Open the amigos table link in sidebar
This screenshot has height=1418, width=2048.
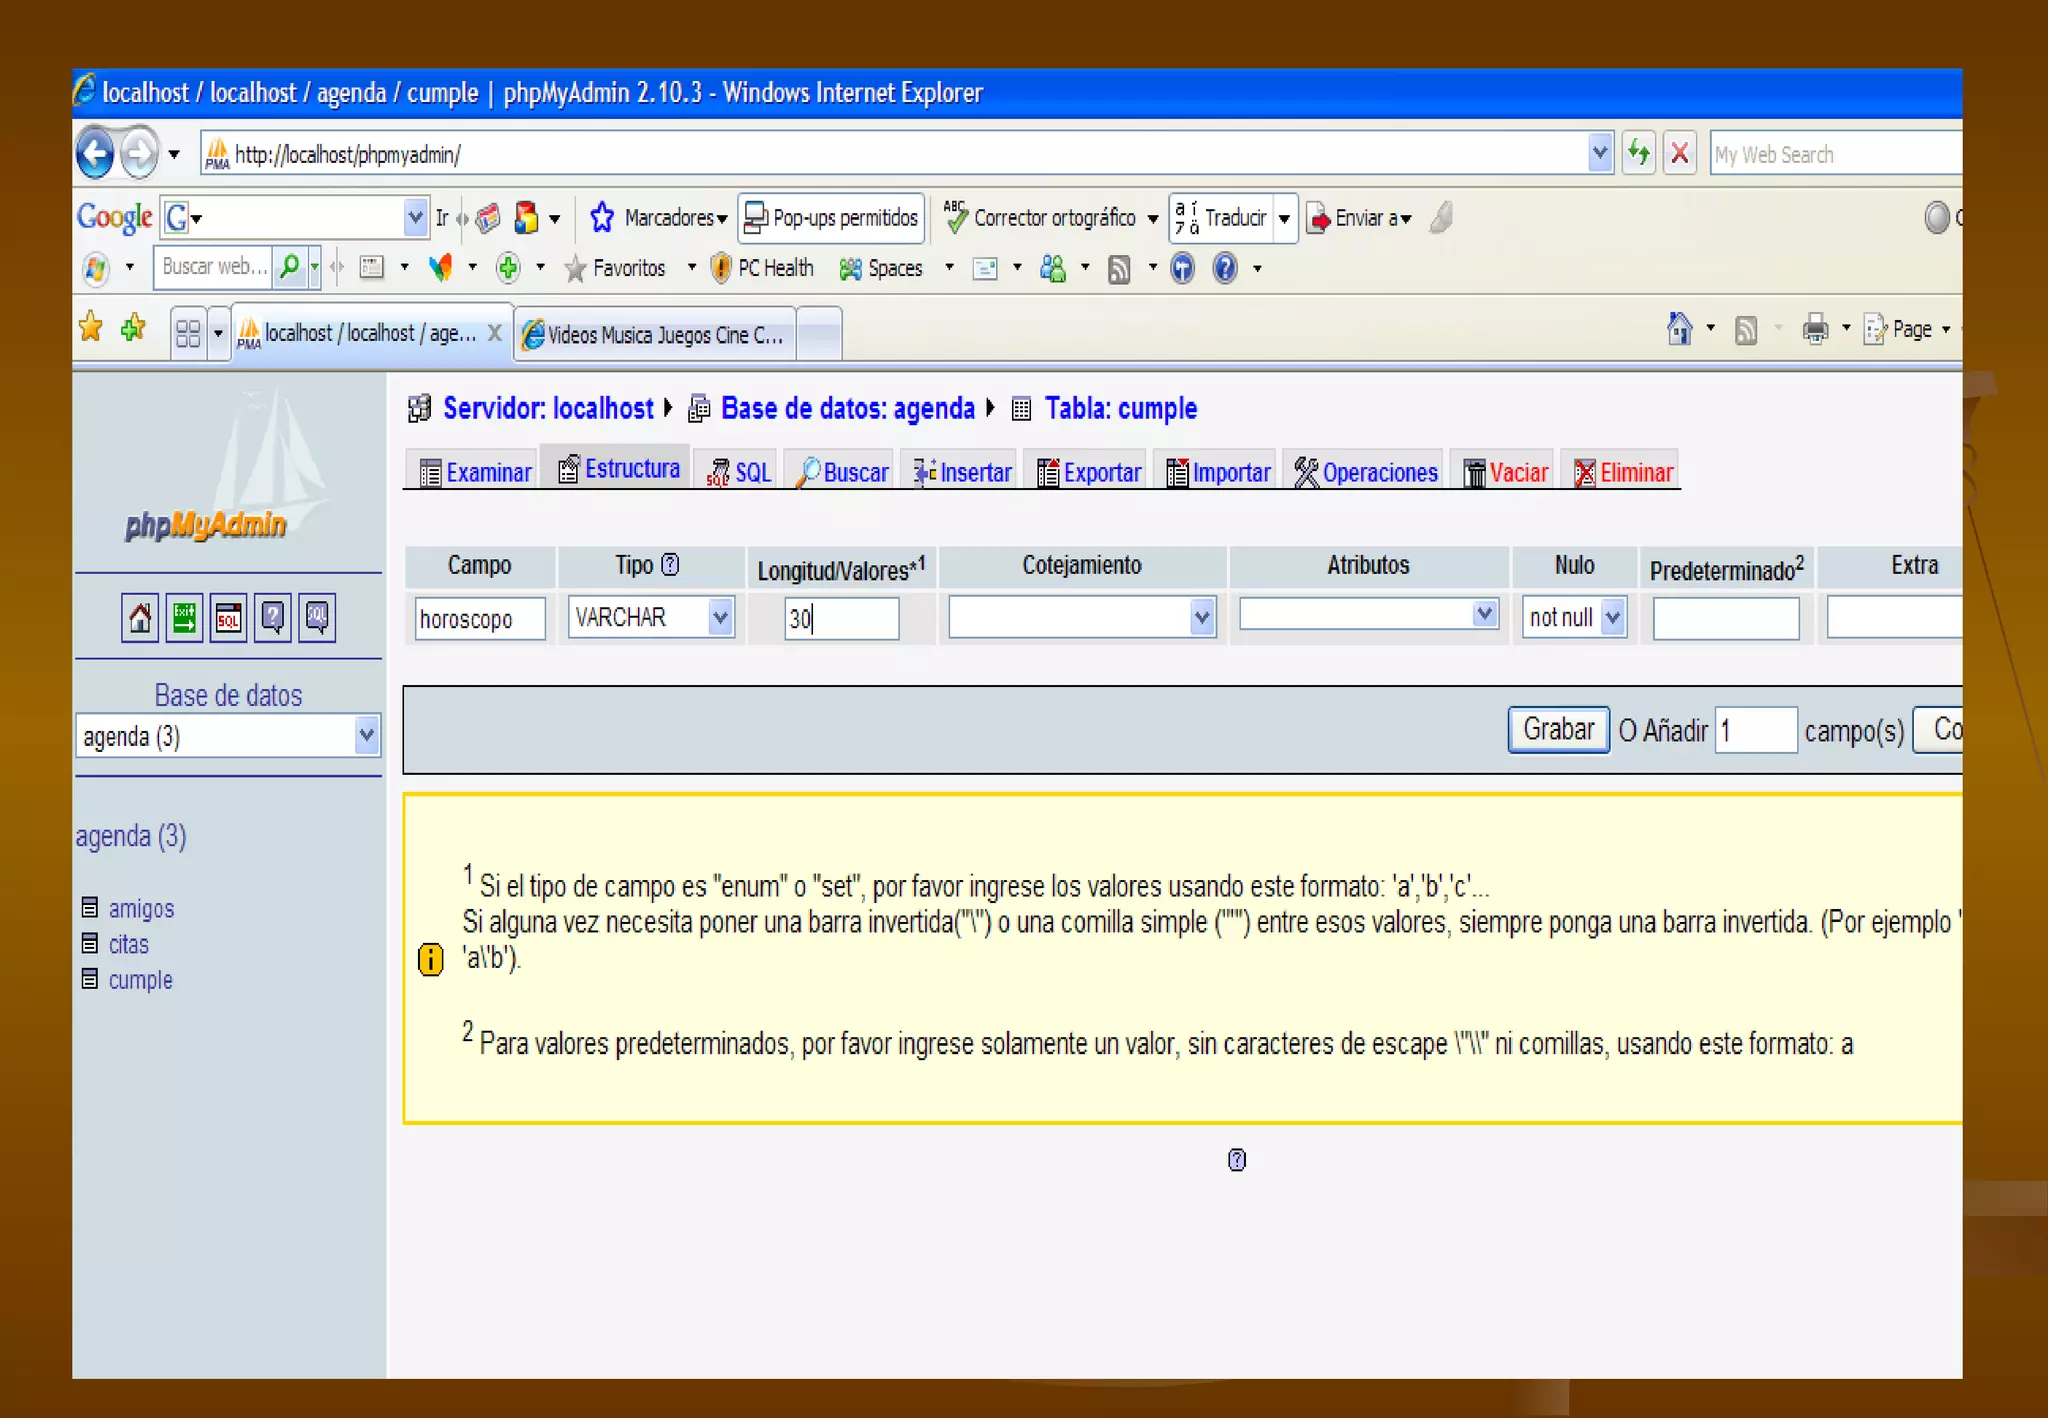coord(141,908)
